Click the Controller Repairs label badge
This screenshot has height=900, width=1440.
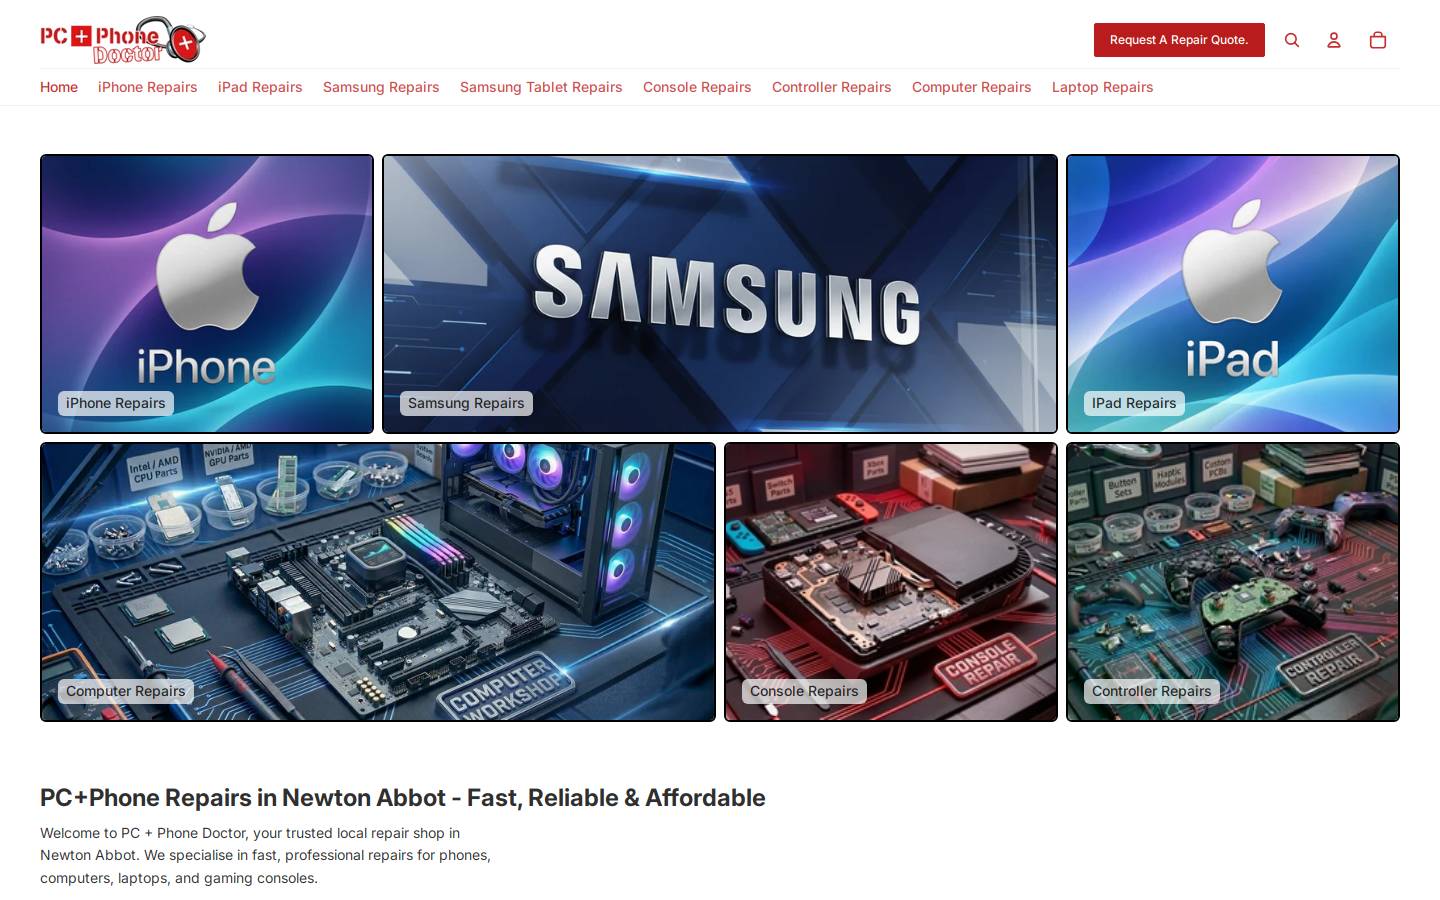(x=1152, y=691)
